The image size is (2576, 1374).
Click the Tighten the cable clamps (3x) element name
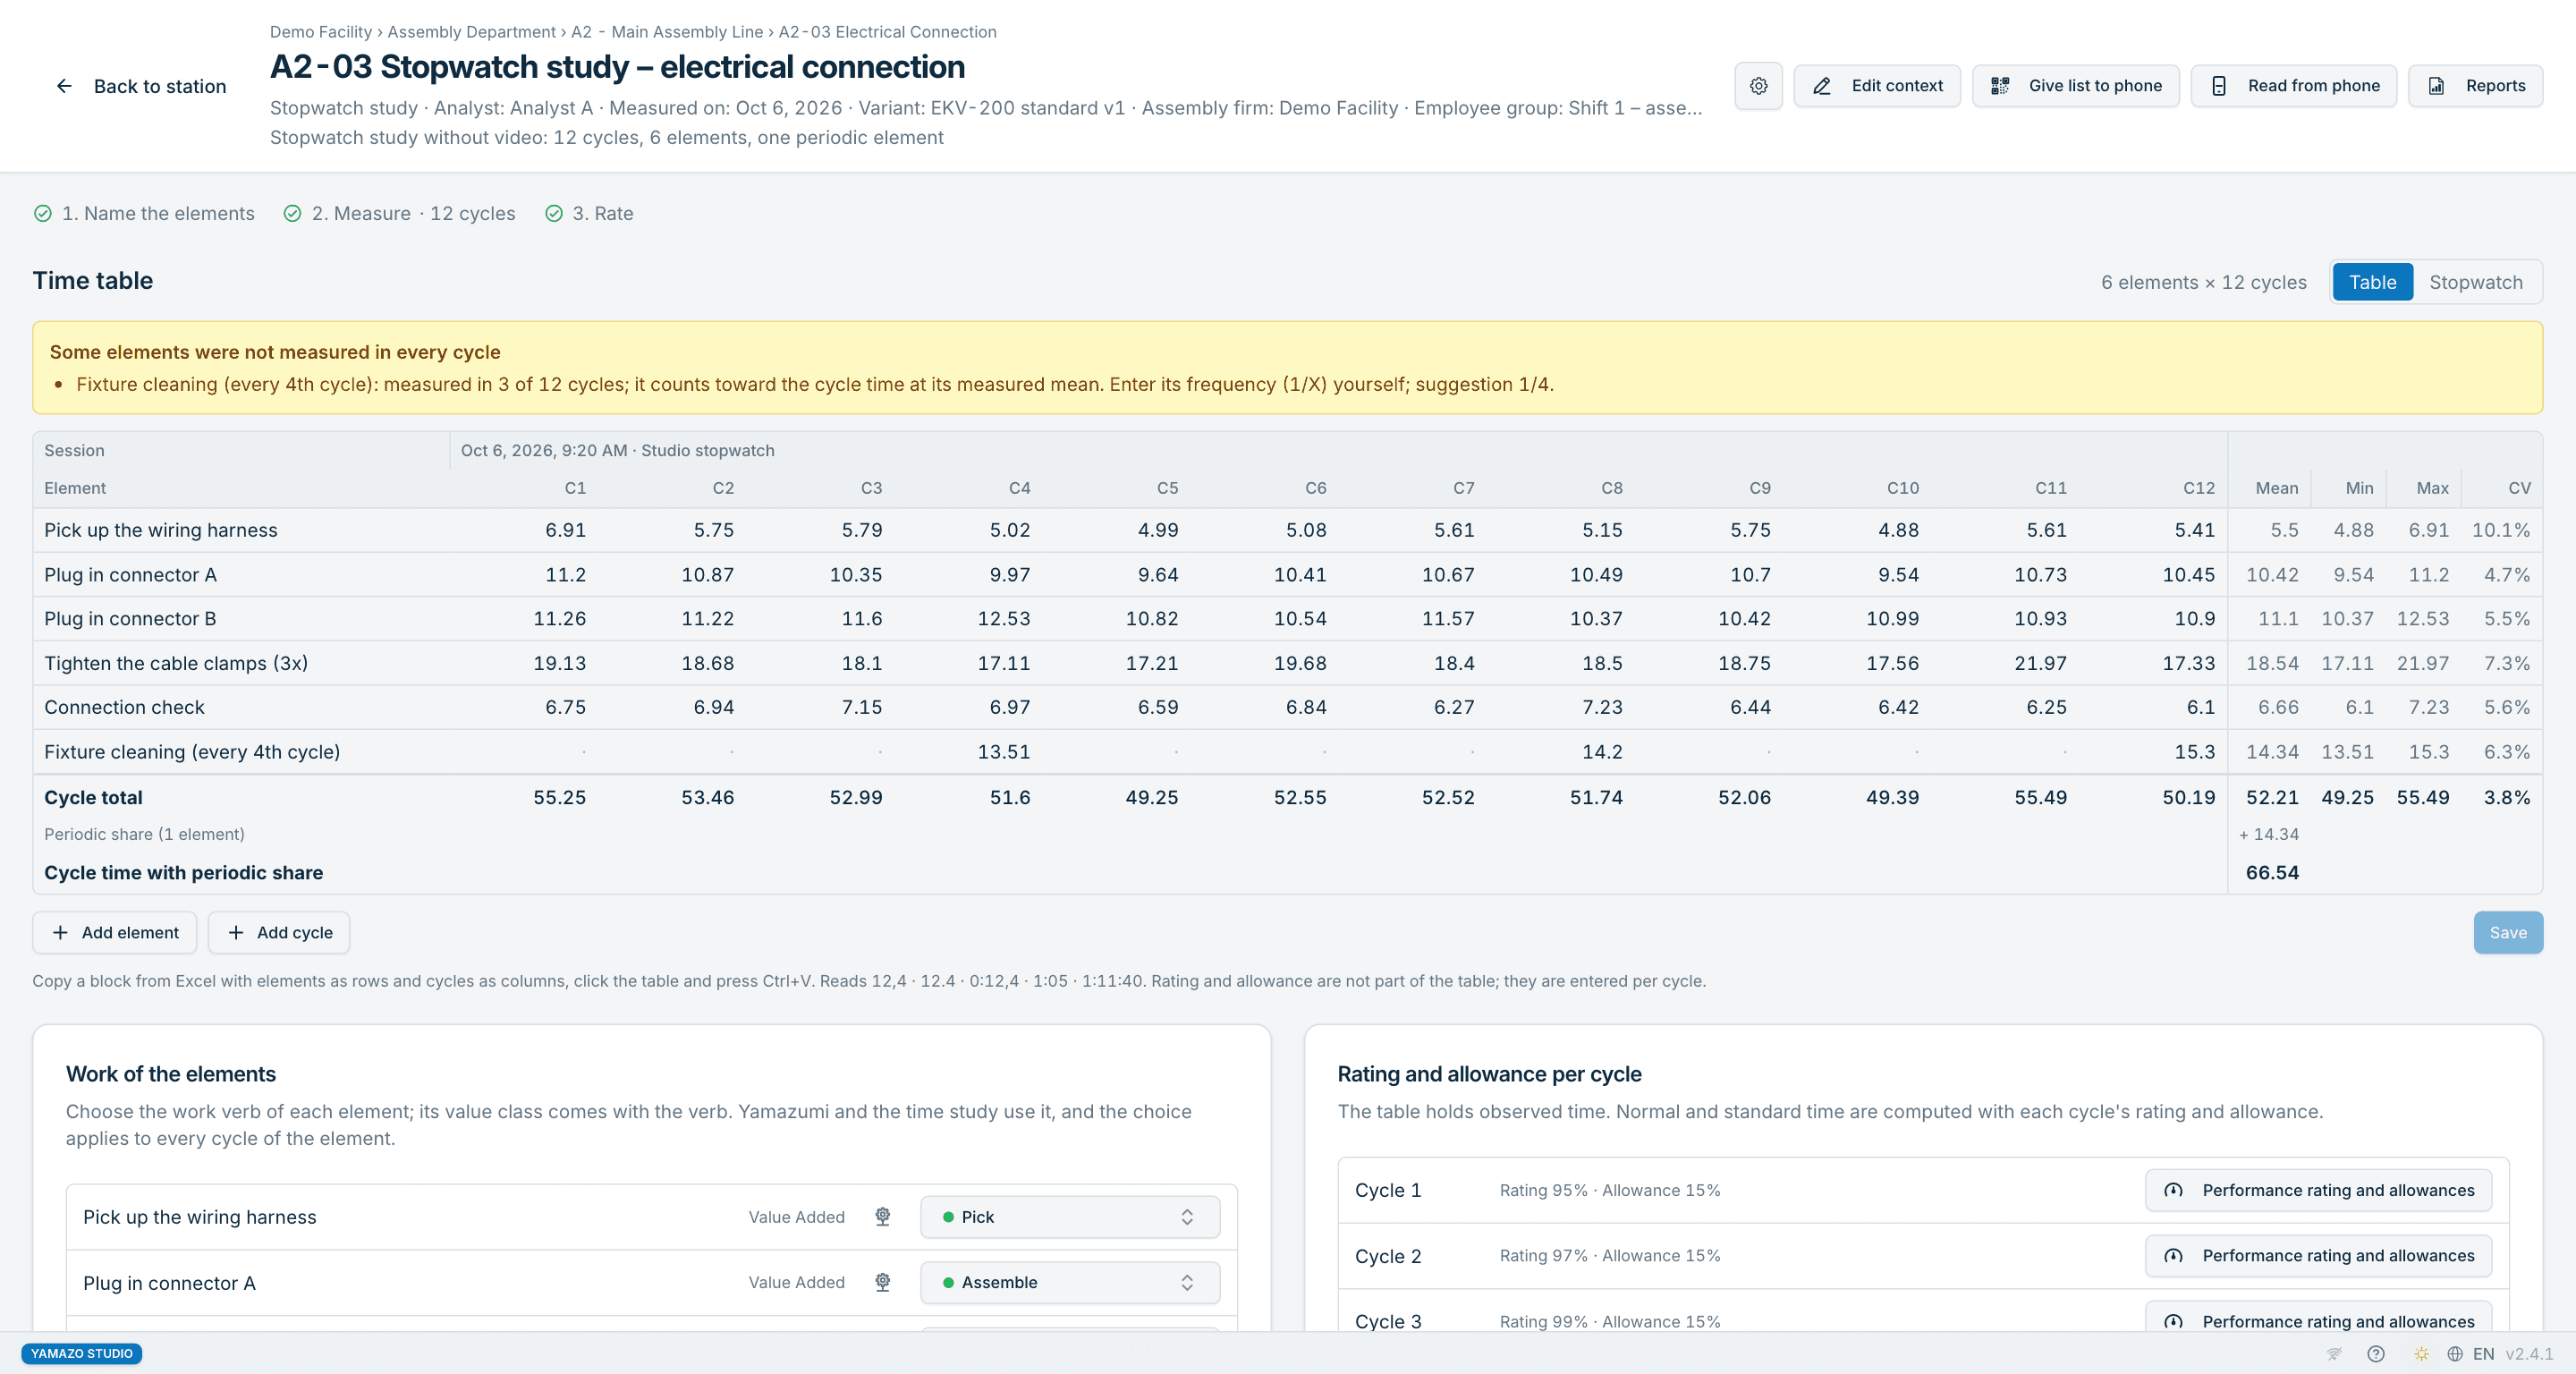[176, 663]
